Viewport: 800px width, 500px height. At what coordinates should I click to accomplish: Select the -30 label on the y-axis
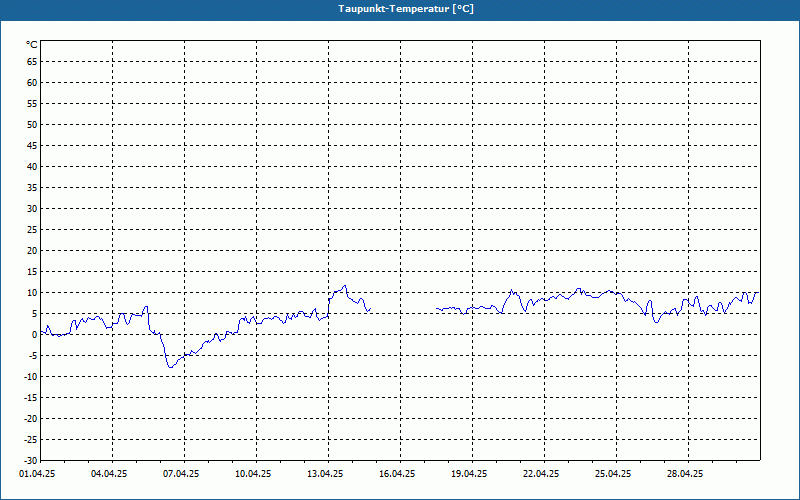coord(30,461)
